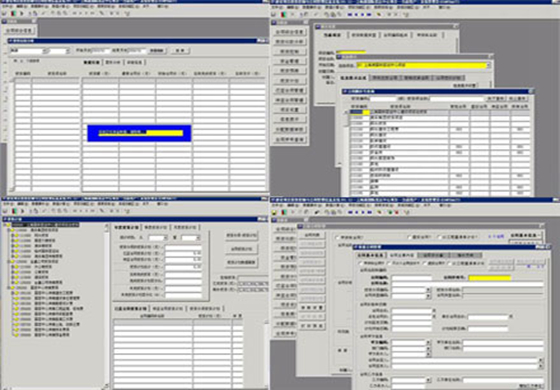Click the last blue navigation arrow above contract form

tap(369, 212)
